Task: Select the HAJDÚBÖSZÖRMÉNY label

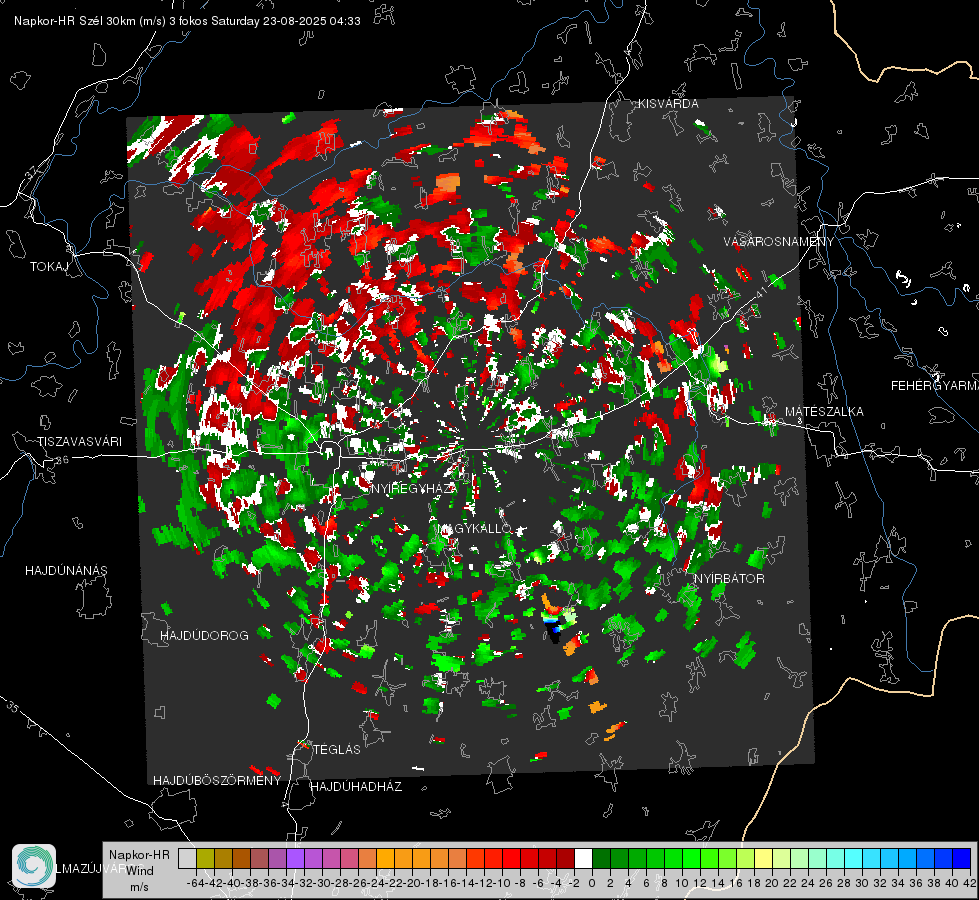Action: [217, 781]
